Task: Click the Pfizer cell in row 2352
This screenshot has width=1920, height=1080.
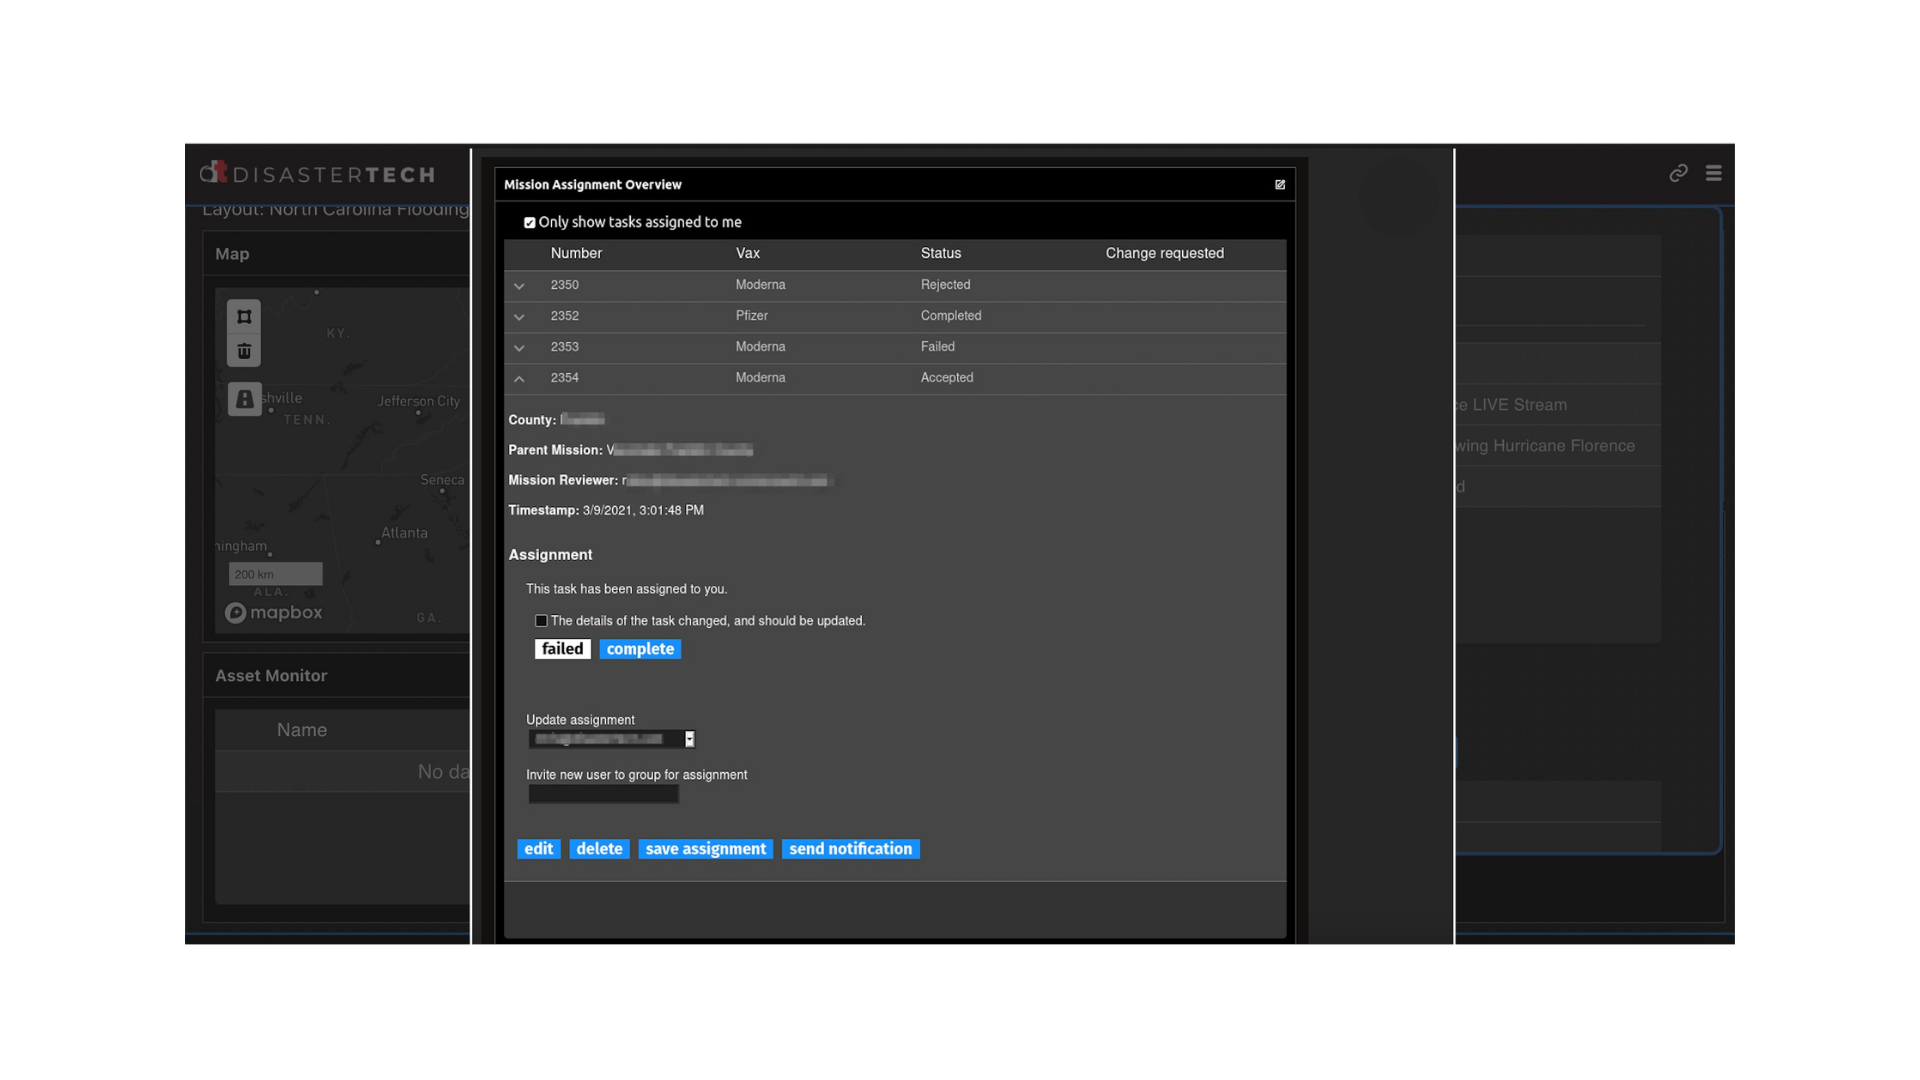Action: [x=752, y=316]
